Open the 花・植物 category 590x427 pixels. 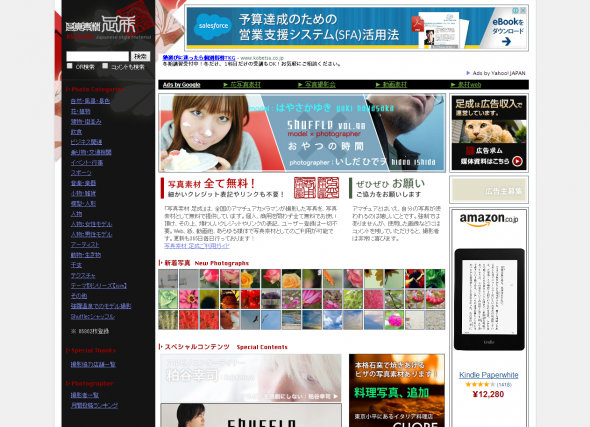[x=81, y=111]
